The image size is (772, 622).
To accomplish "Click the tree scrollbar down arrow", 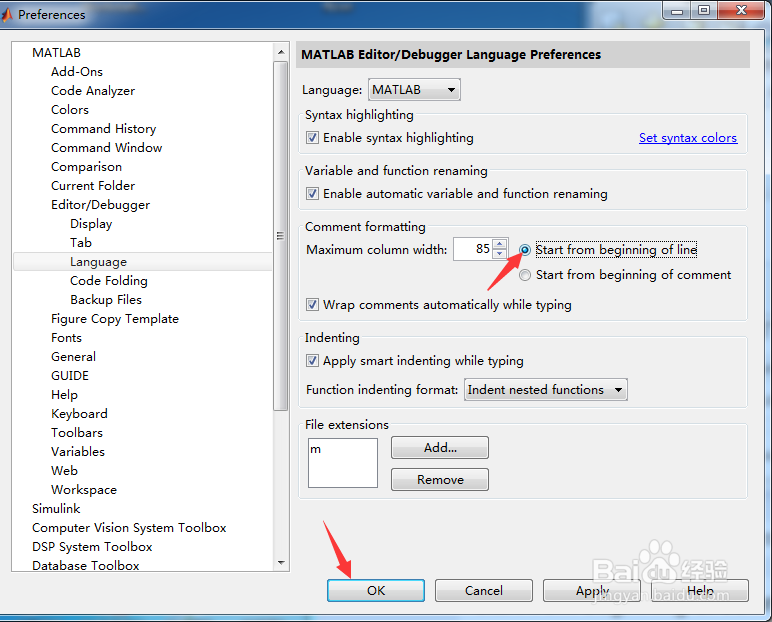I will [281, 562].
